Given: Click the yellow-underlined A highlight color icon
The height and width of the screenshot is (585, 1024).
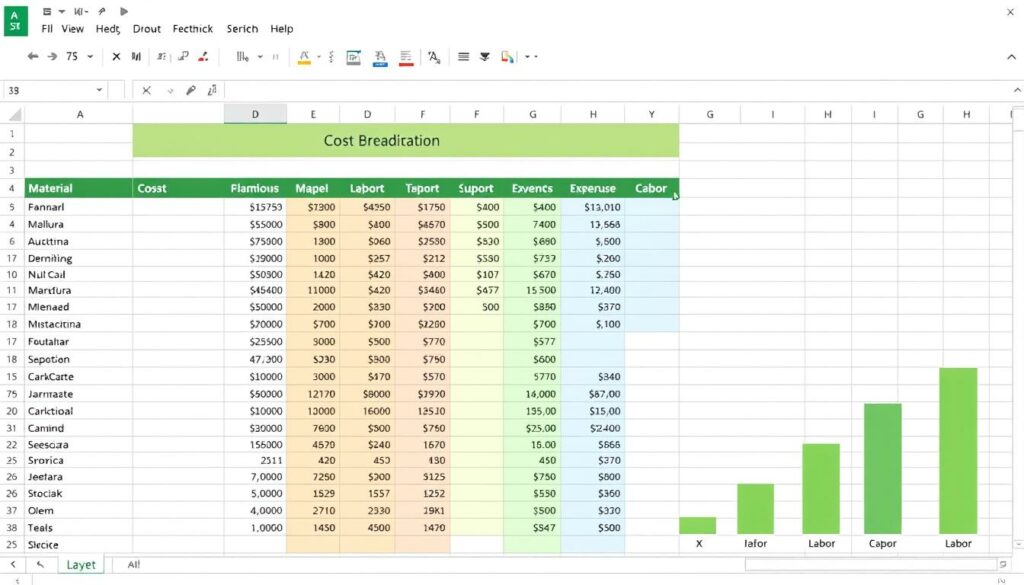Looking at the screenshot, I should tap(304, 57).
